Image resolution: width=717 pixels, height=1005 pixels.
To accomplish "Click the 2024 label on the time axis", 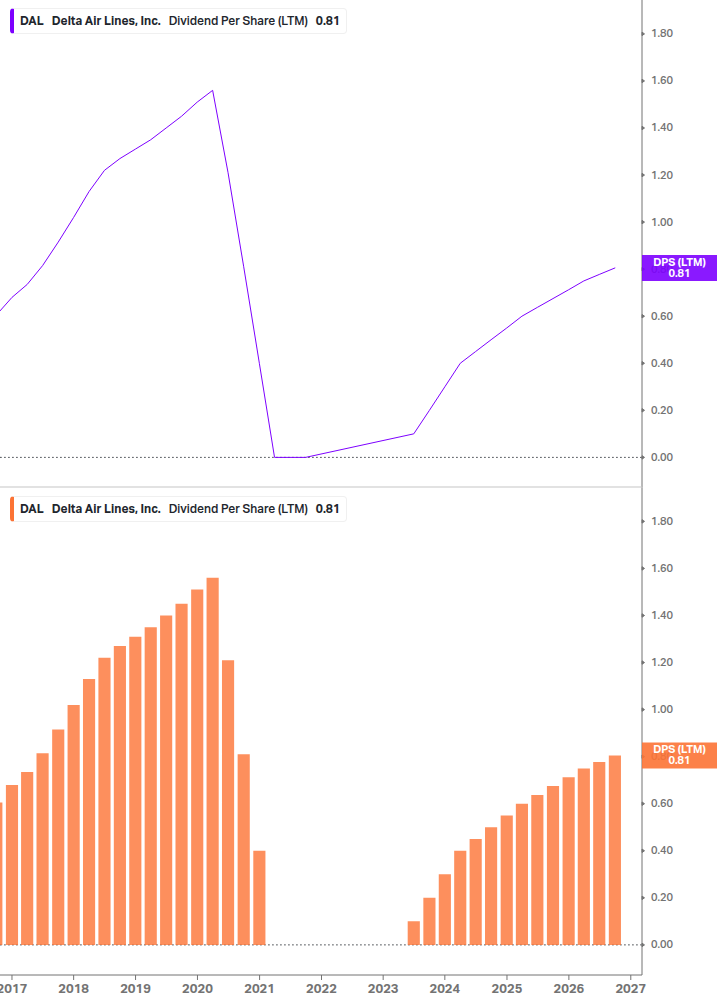I will pyautogui.click(x=445, y=989).
